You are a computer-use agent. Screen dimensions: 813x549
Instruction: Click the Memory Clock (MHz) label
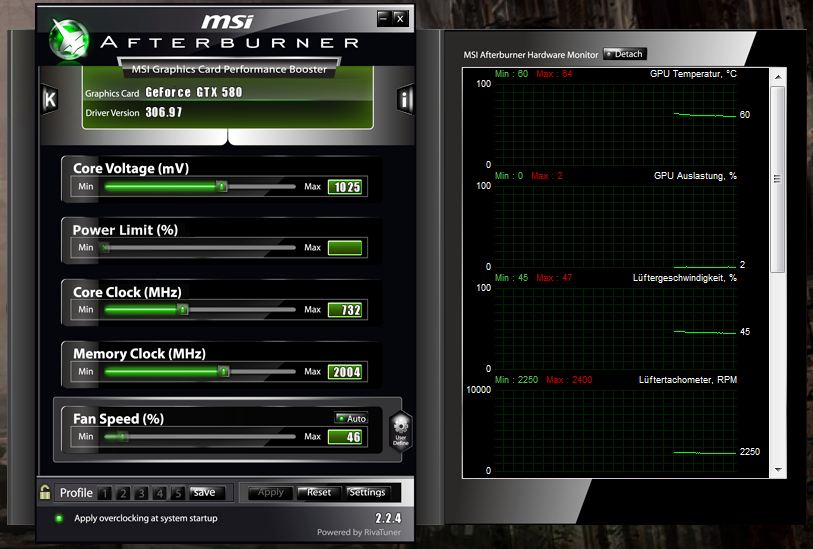[139, 354]
